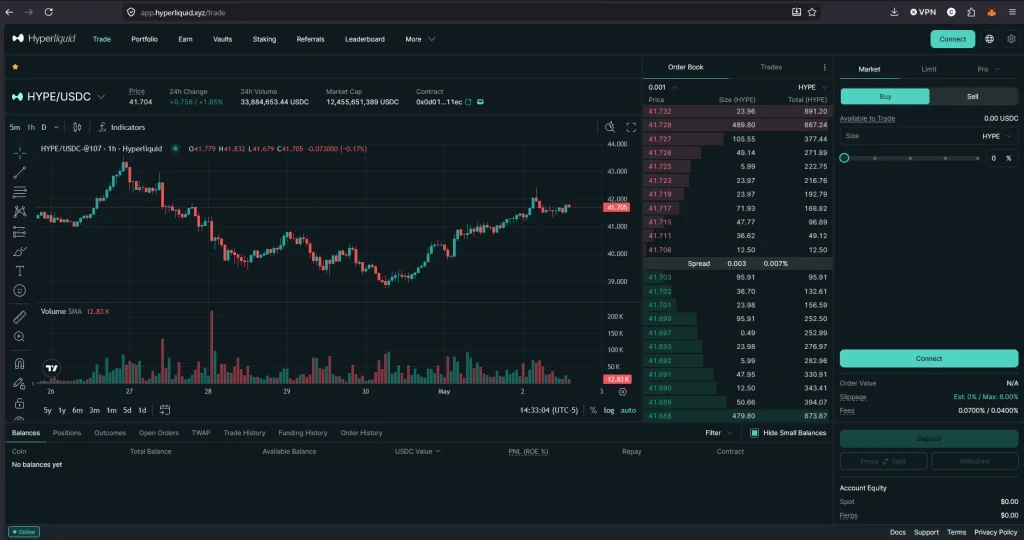1024x540 pixels.
Task: Switch to the Open Orders tab
Action: 158,433
